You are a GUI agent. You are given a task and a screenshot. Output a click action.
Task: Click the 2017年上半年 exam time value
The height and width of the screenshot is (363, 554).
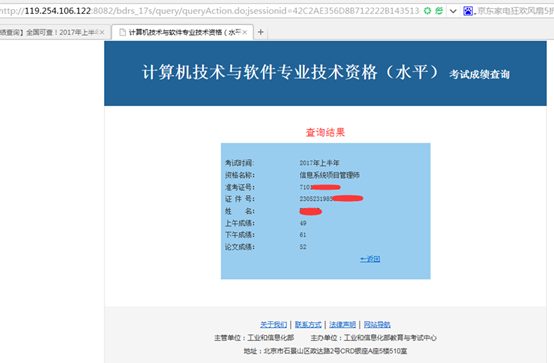pyautogui.click(x=319, y=163)
